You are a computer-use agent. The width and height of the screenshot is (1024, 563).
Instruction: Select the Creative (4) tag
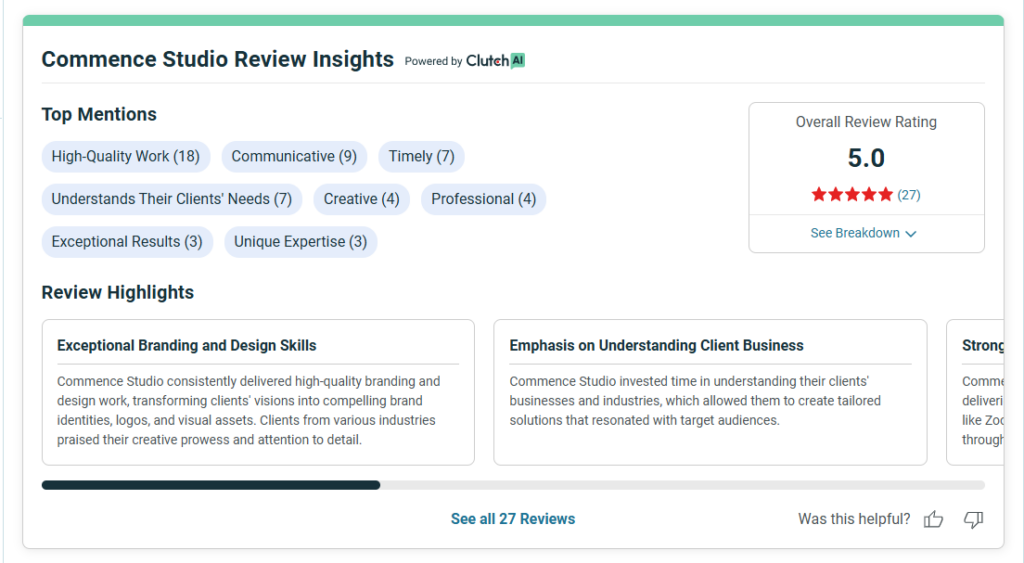coord(361,199)
